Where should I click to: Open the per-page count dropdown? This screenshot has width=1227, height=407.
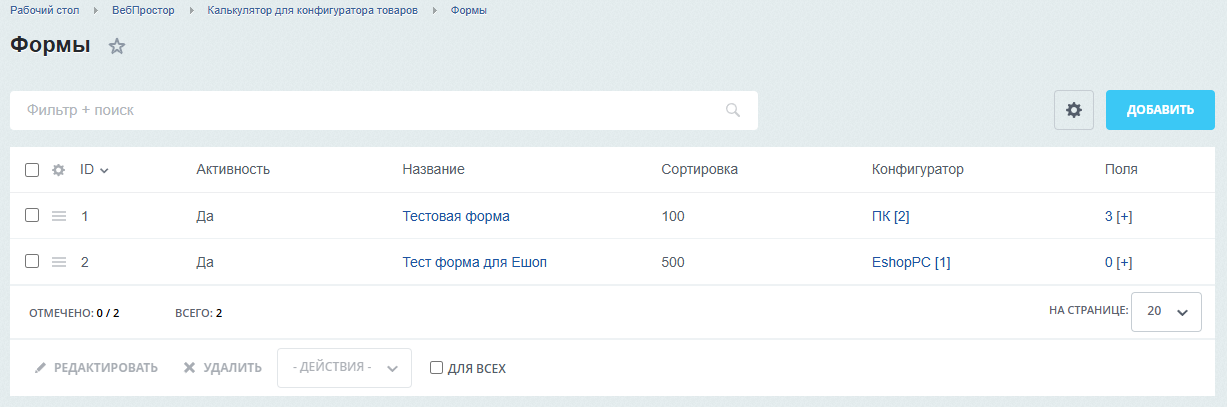(1166, 311)
